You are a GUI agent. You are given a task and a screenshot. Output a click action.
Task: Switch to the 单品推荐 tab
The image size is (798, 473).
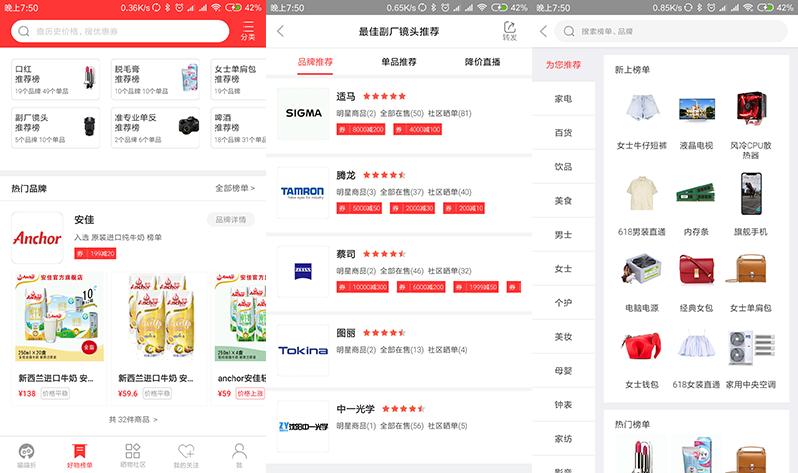tap(398, 62)
